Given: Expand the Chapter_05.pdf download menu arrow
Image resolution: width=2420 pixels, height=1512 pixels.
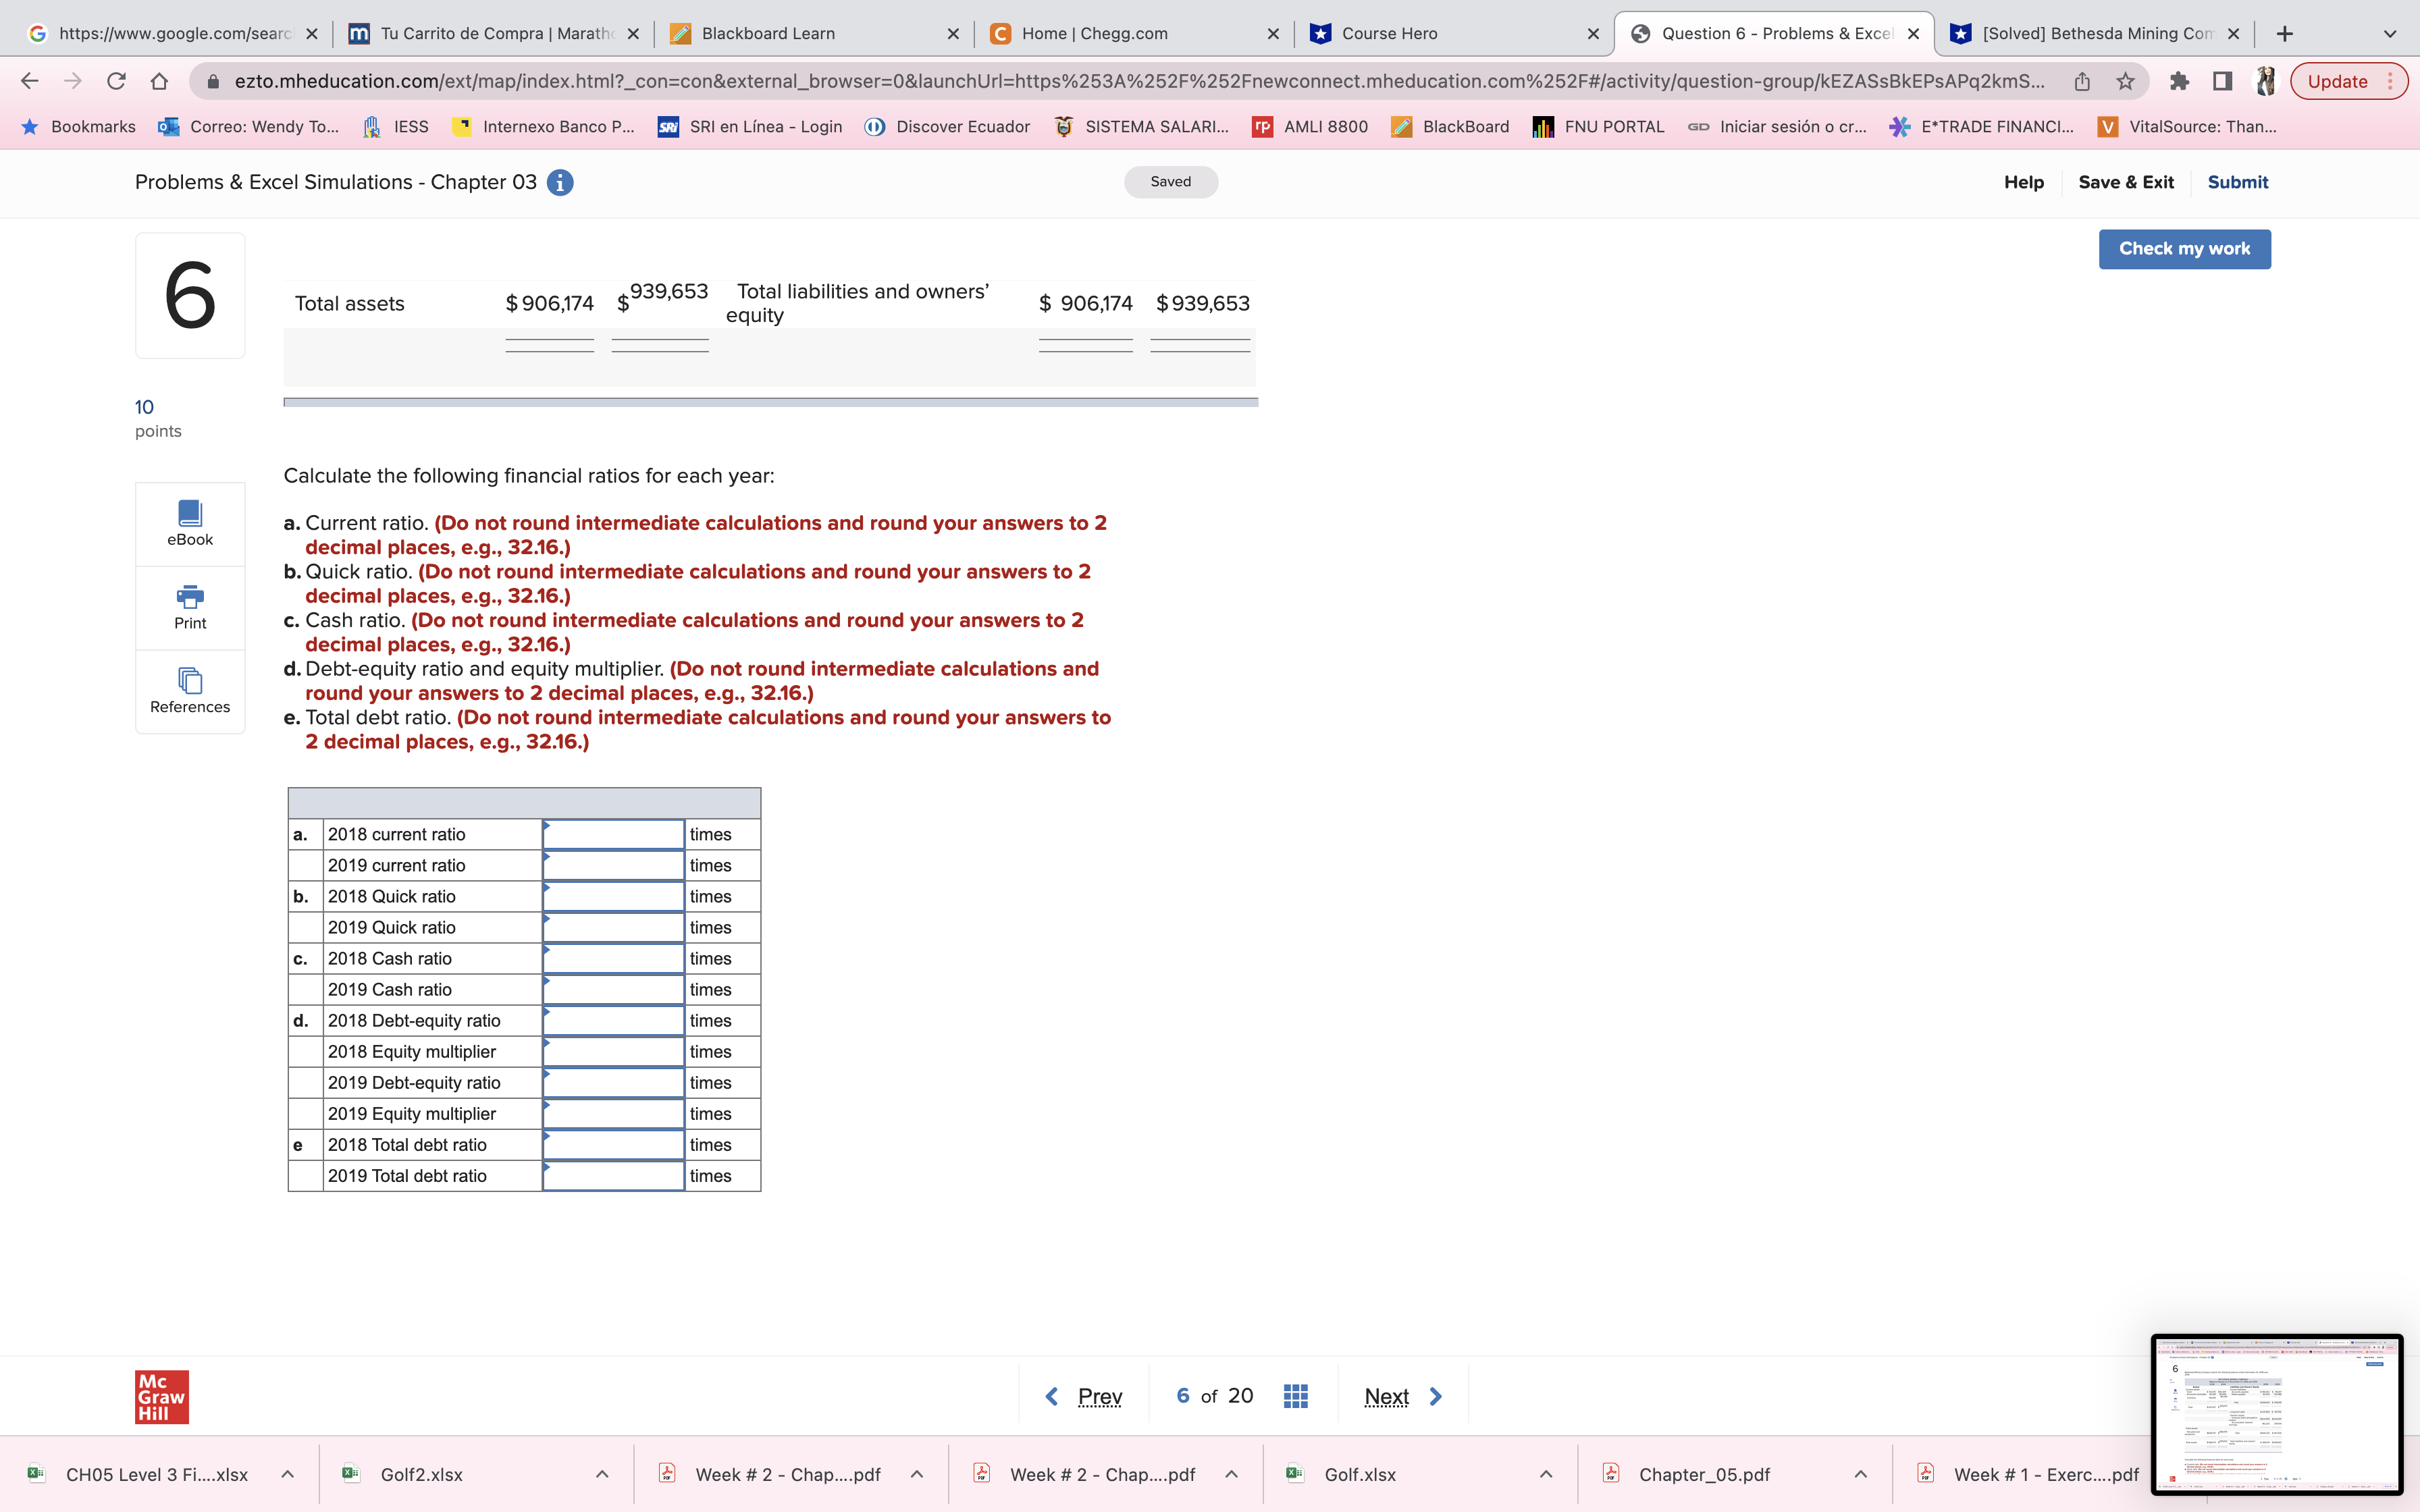Looking at the screenshot, I should pyautogui.click(x=1860, y=1474).
